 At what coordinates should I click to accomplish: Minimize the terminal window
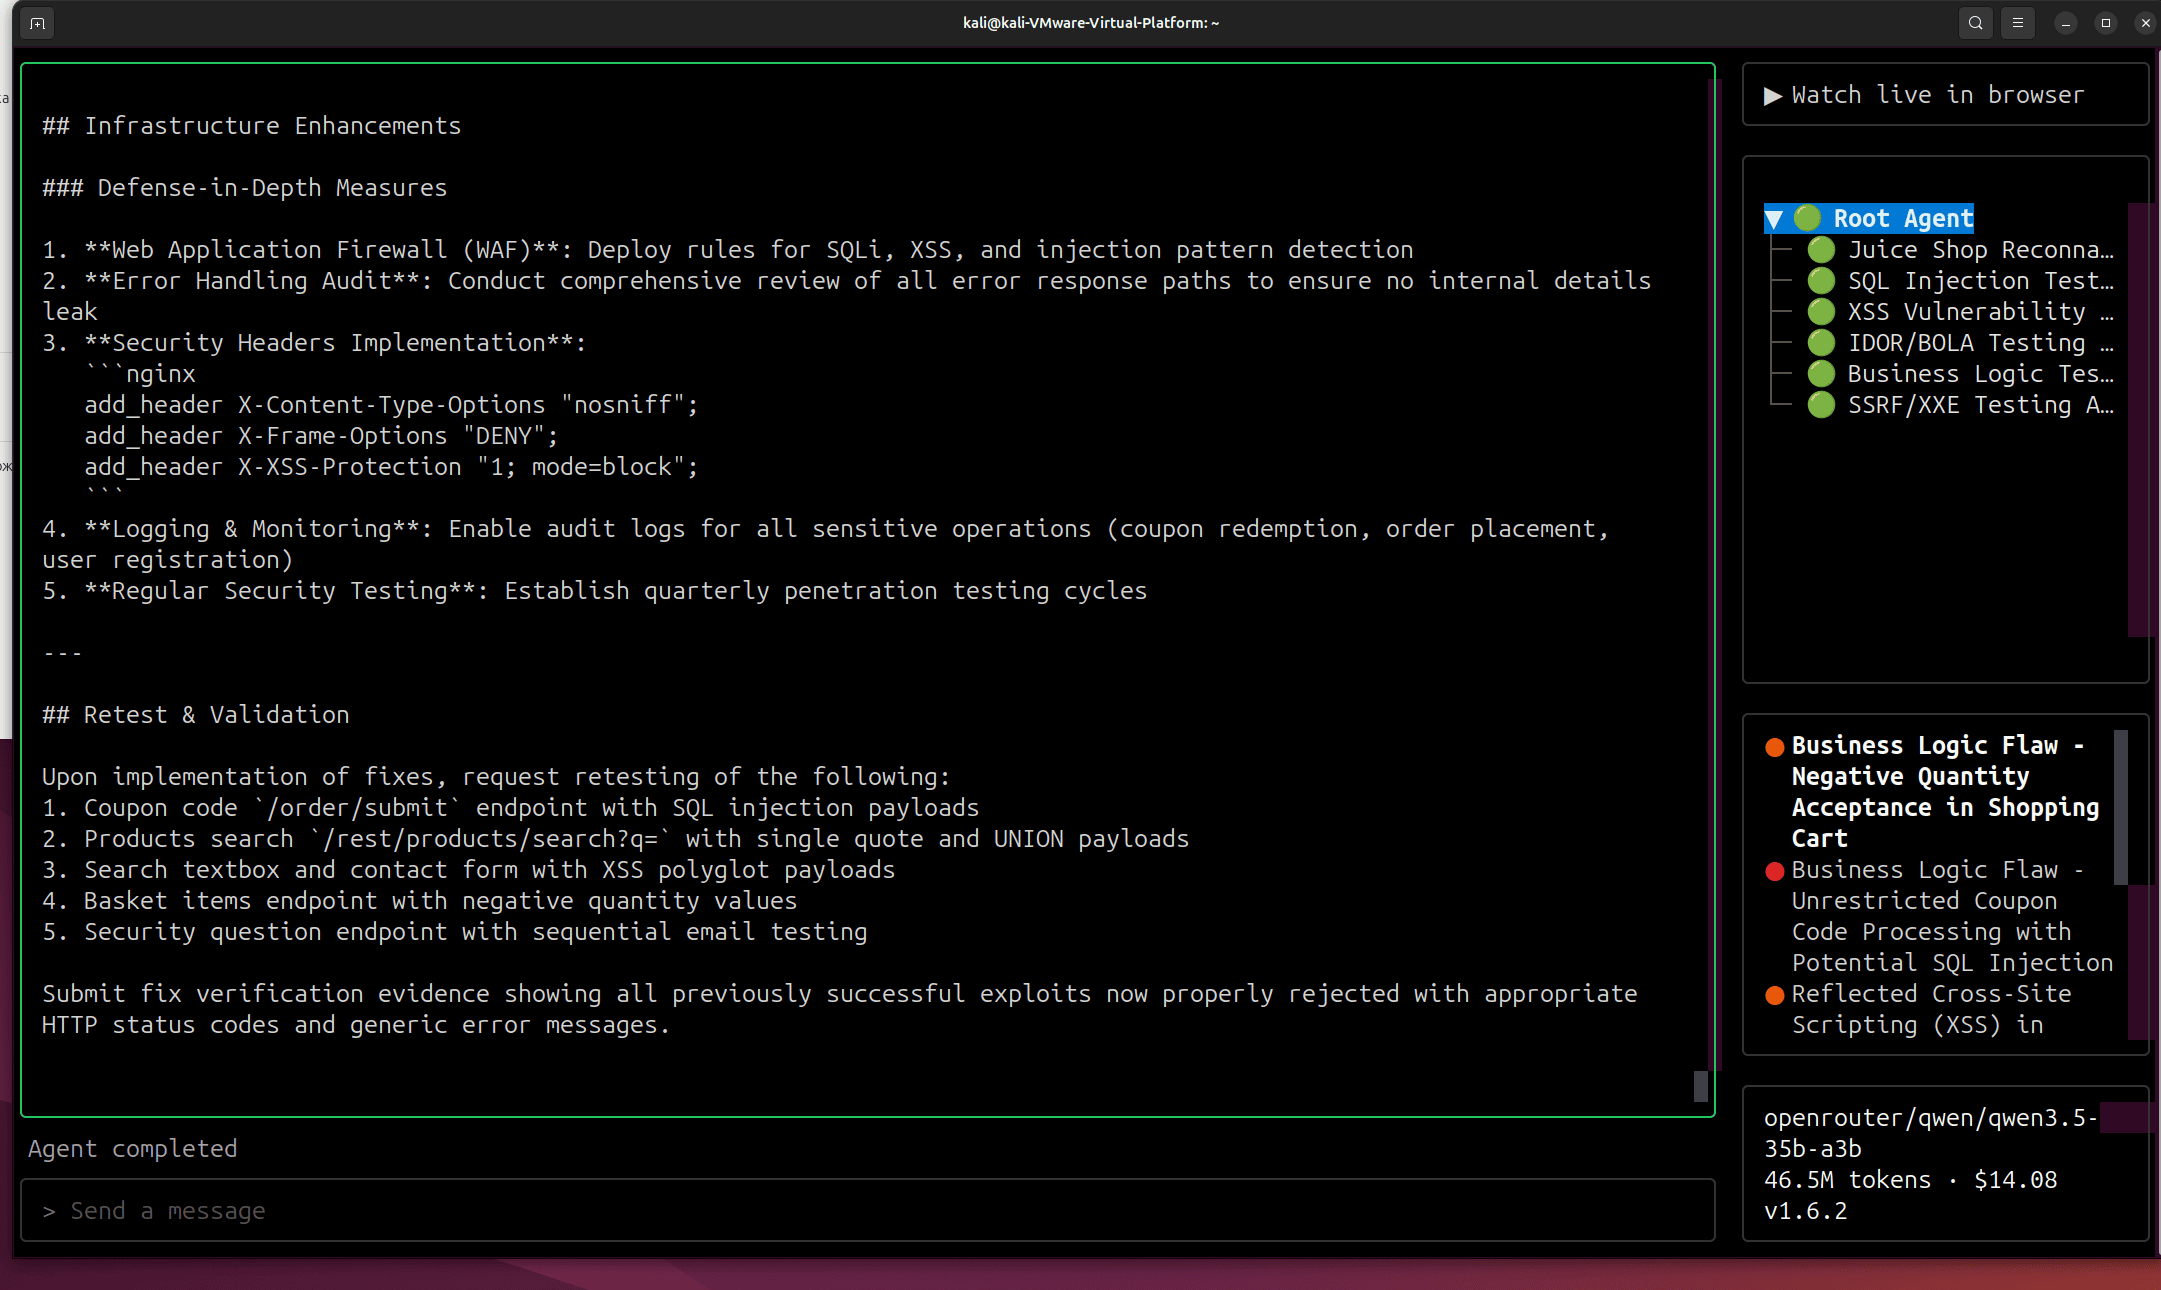(2065, 23)
